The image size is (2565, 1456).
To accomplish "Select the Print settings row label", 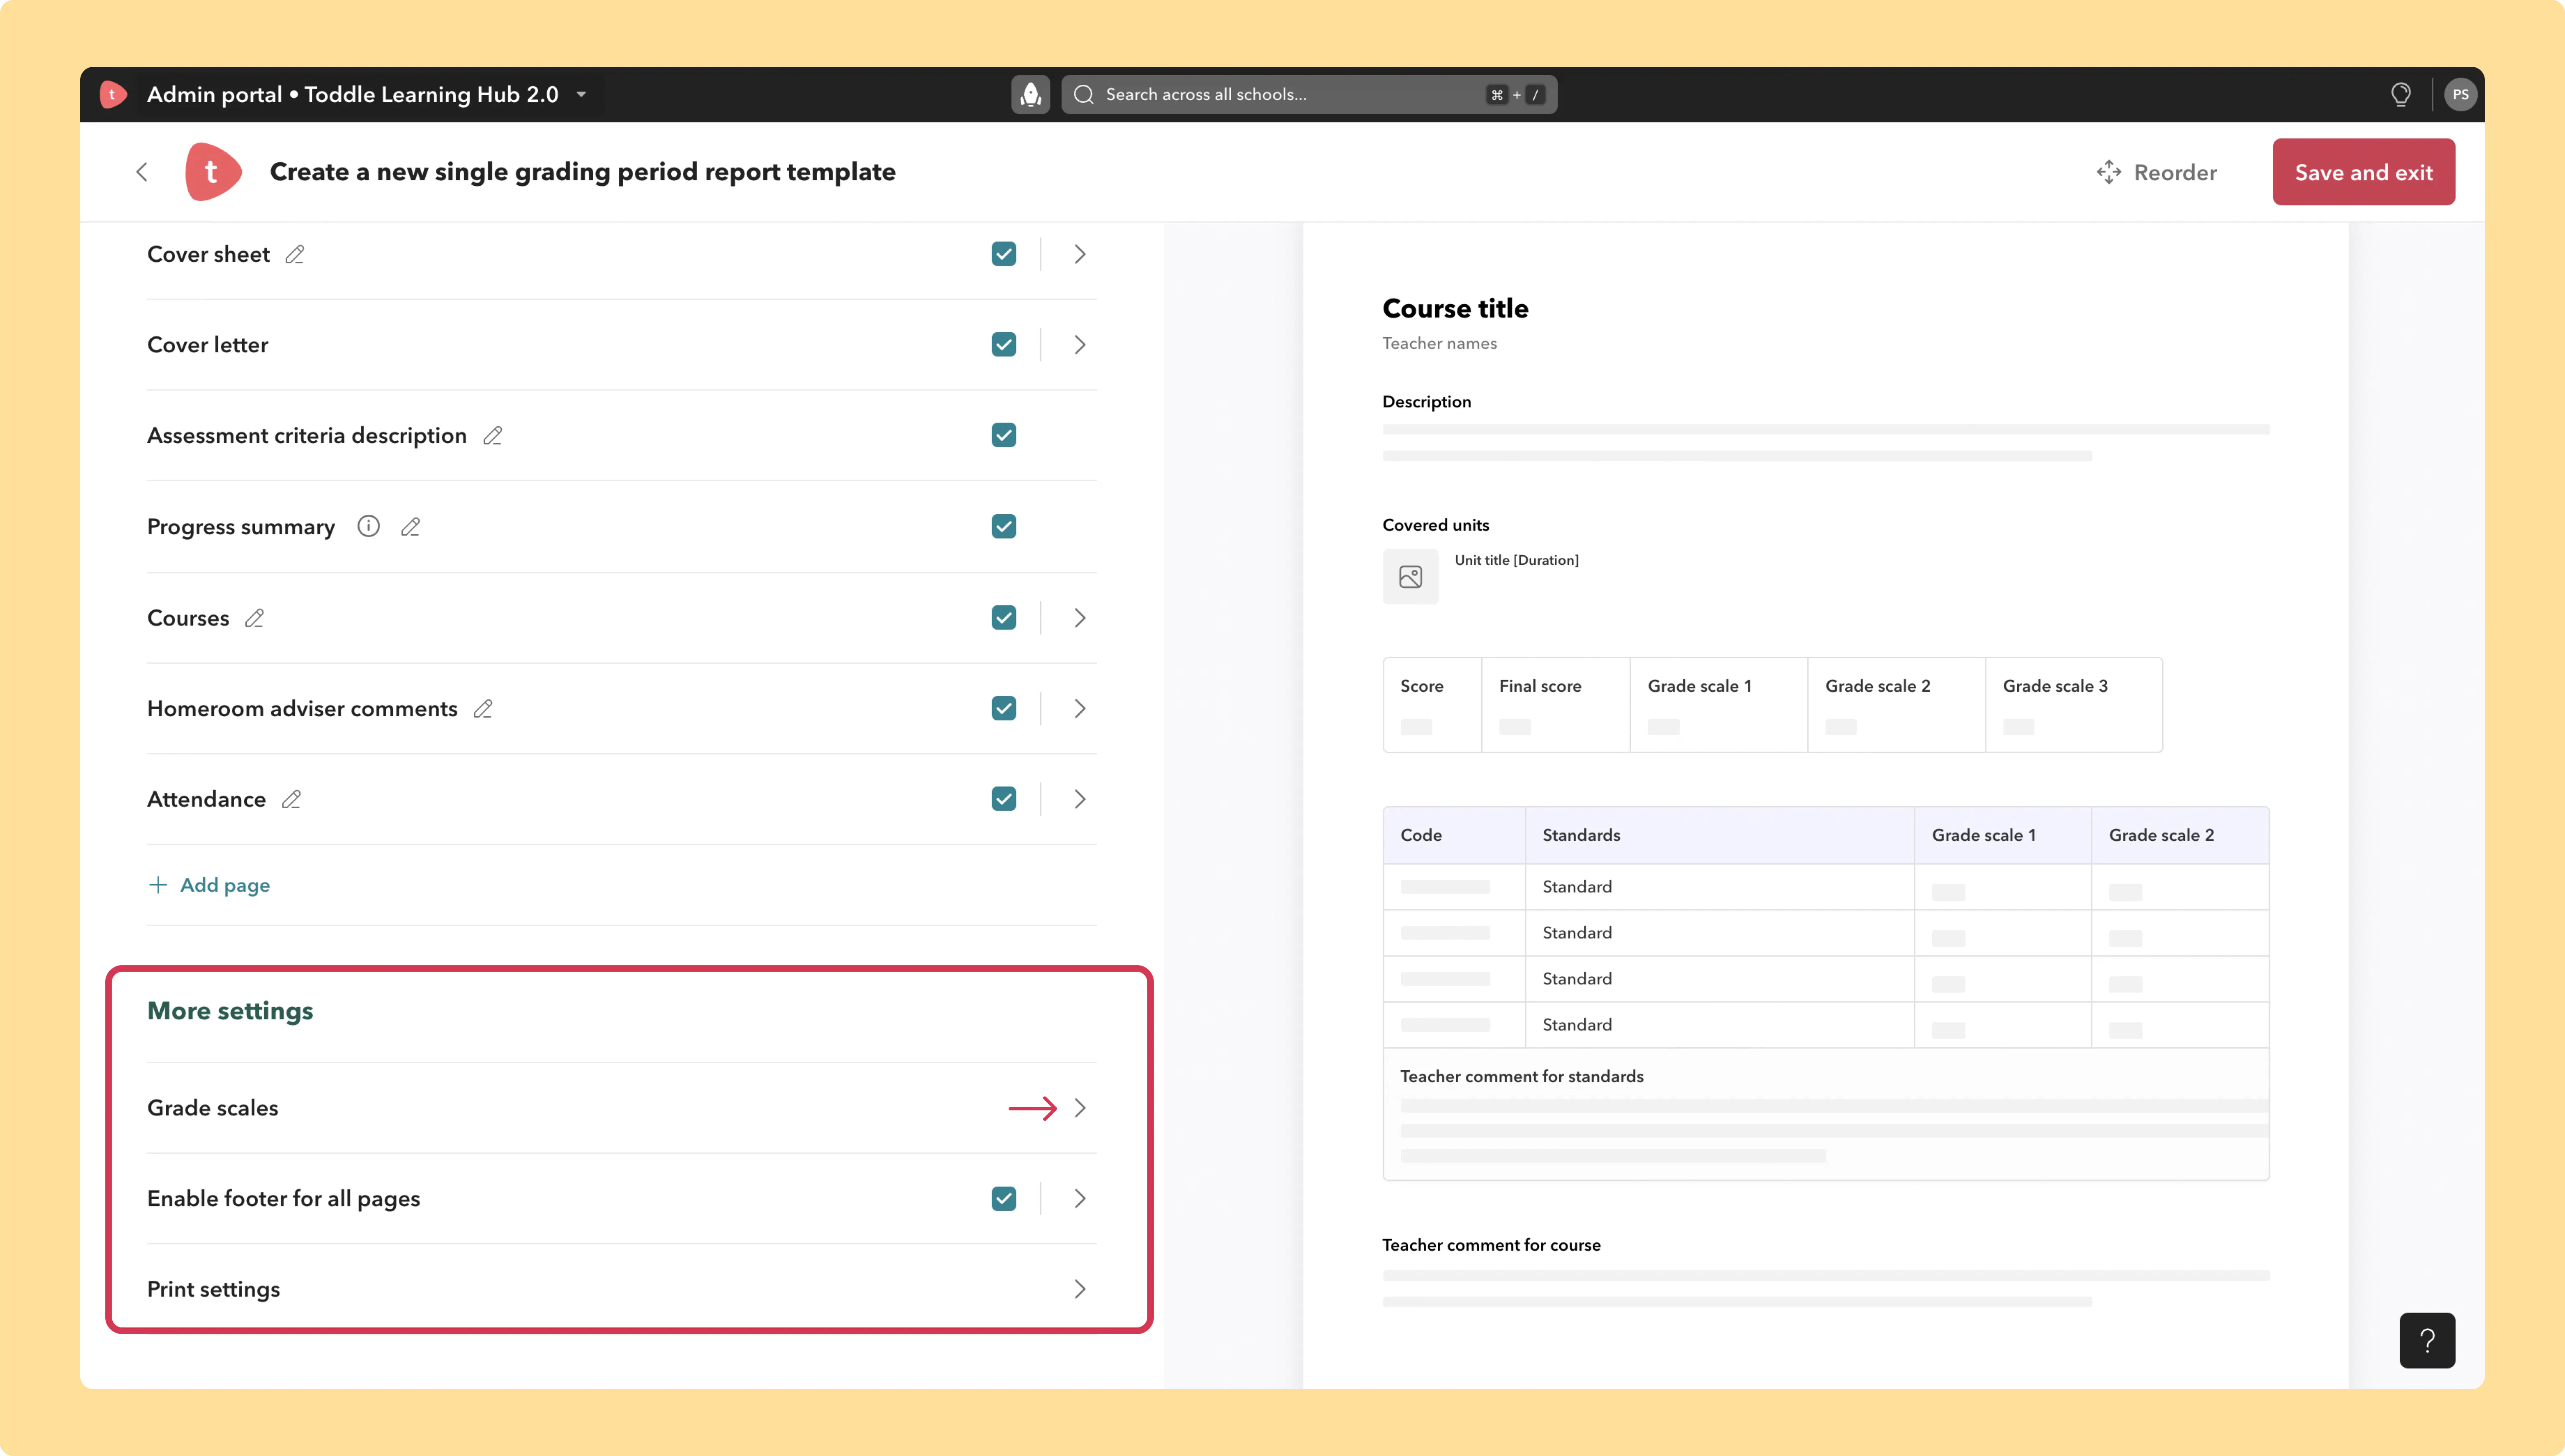I will 214,1289.
